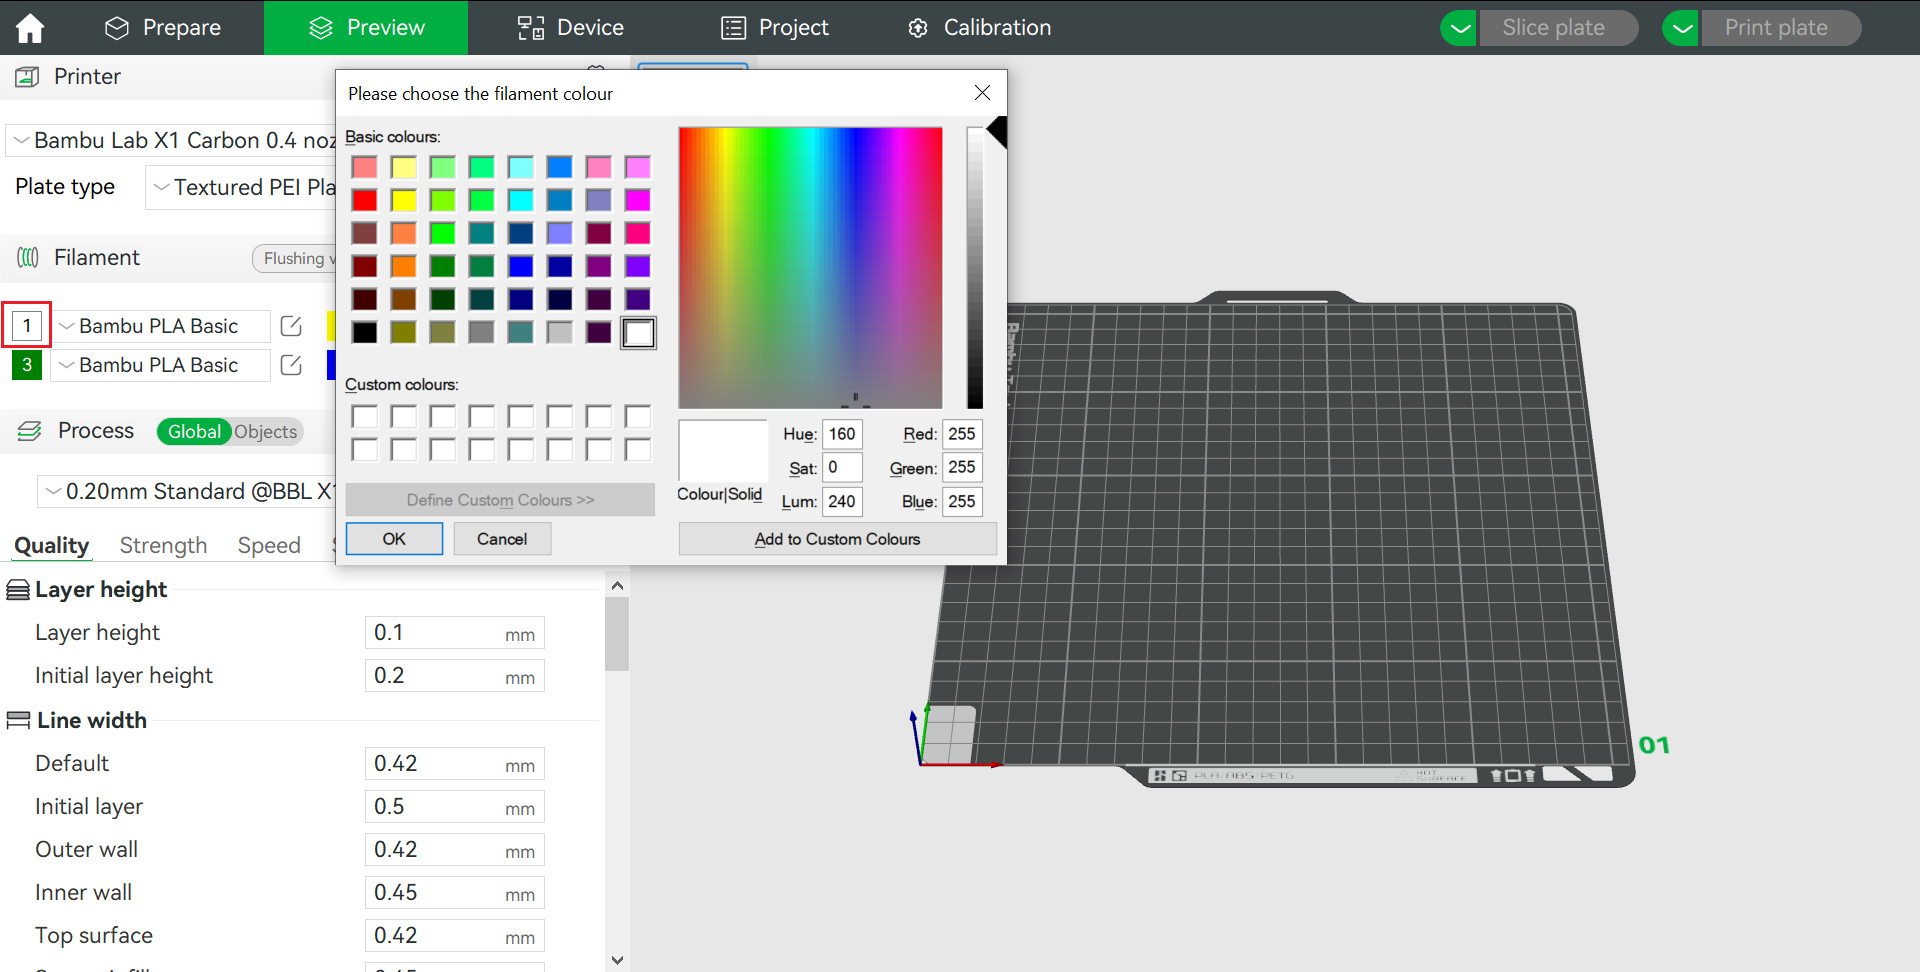The width and height of the screenshot is (1920, 972).
Task: Edit filament 3 preset icon
Action: (291, 365)
